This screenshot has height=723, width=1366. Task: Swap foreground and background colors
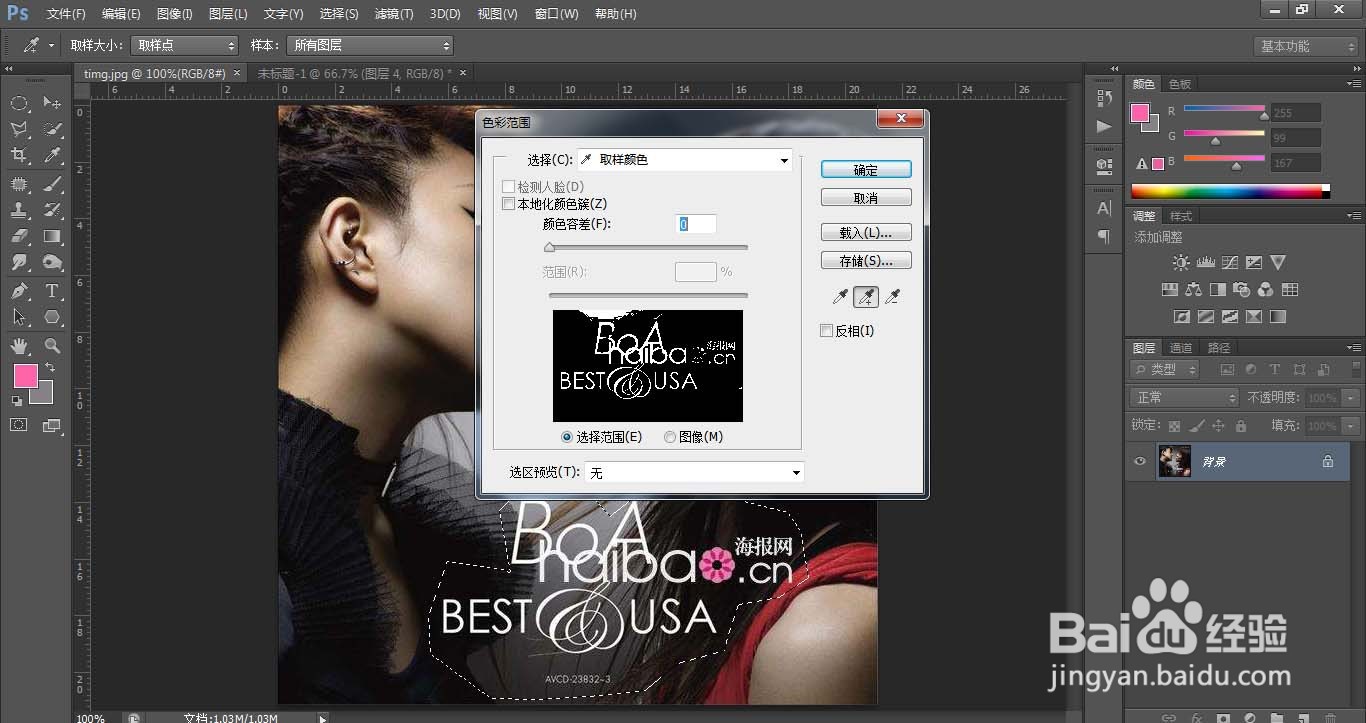point(50,368)
